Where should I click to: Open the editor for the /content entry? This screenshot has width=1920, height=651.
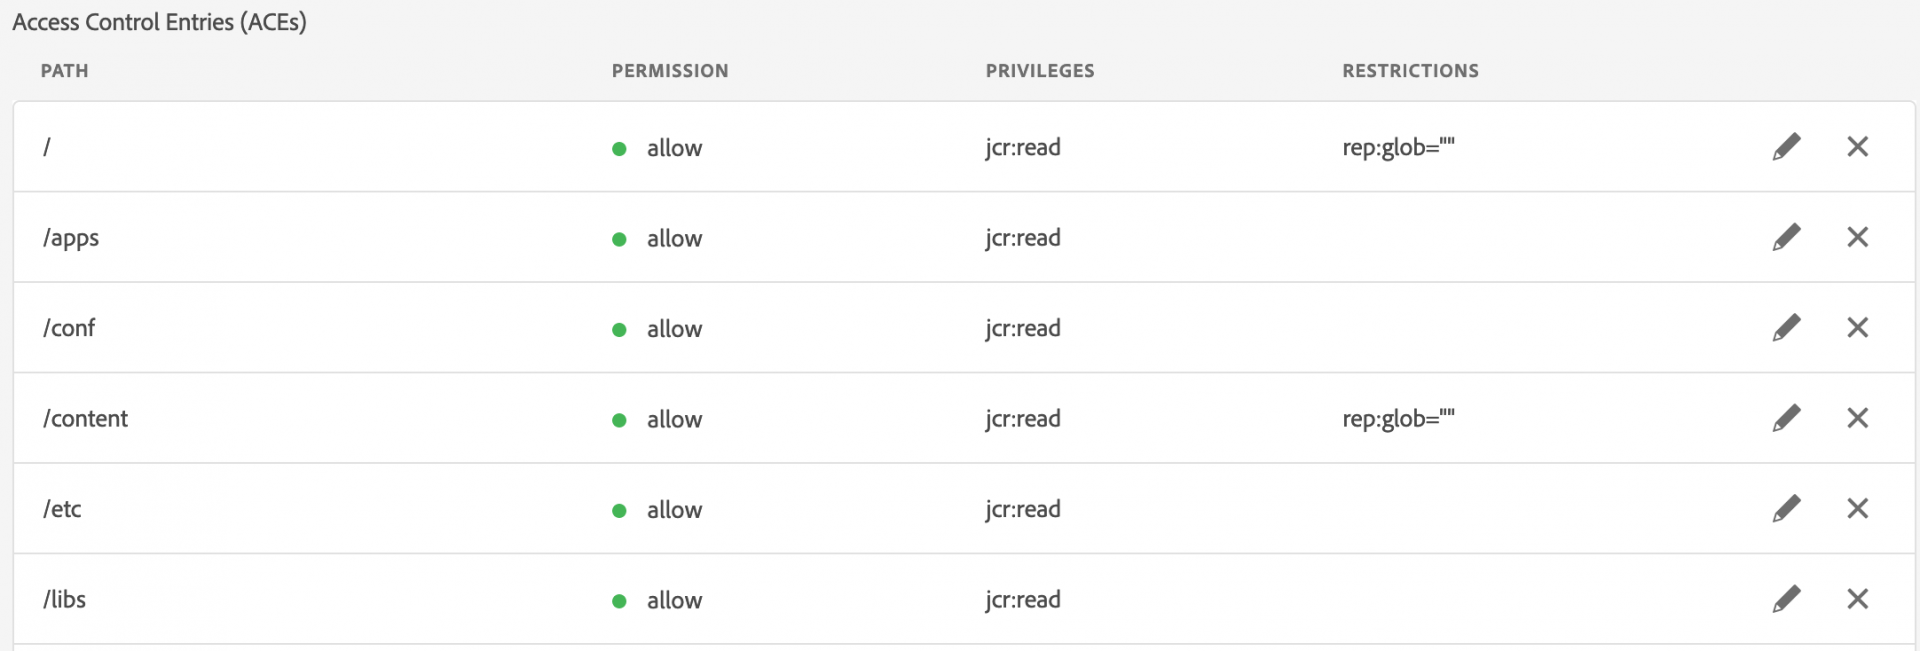click(x=1789, y=418)
